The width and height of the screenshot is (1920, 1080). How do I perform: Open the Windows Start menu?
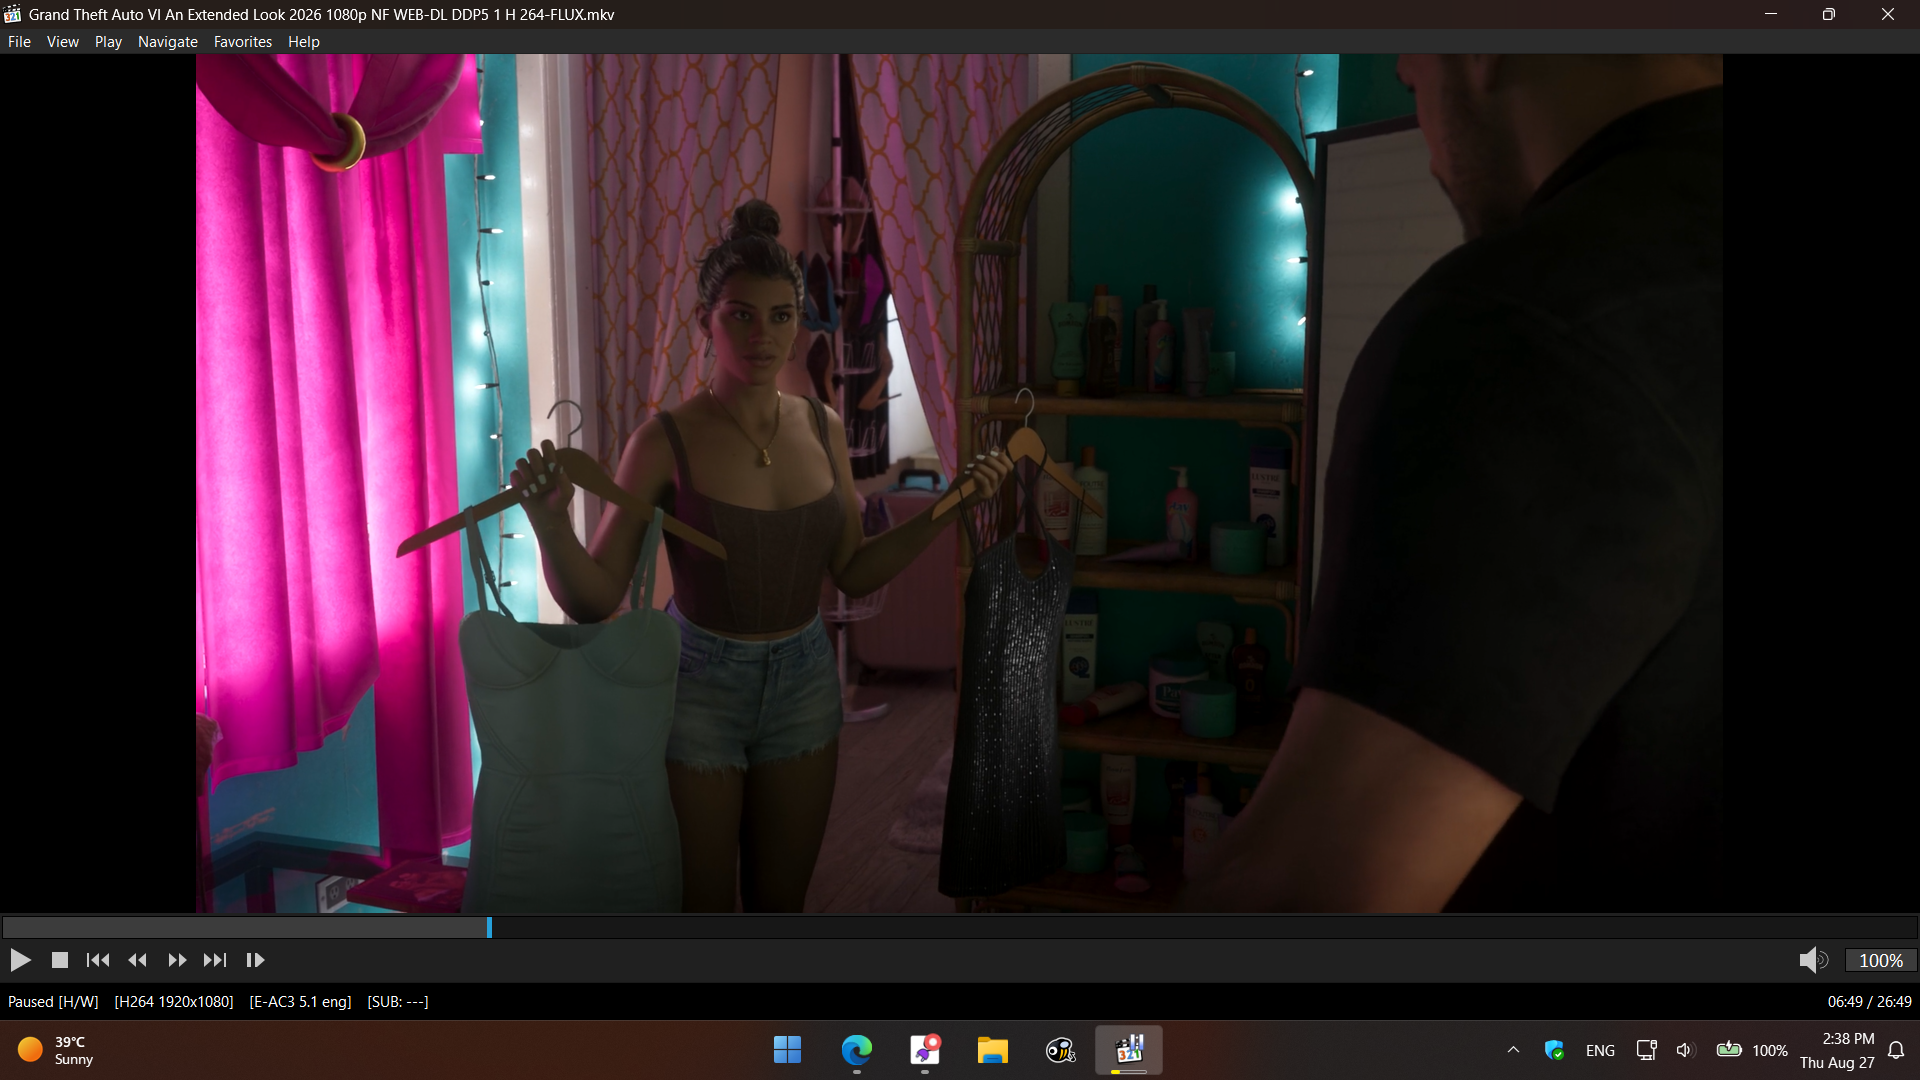788,1050
